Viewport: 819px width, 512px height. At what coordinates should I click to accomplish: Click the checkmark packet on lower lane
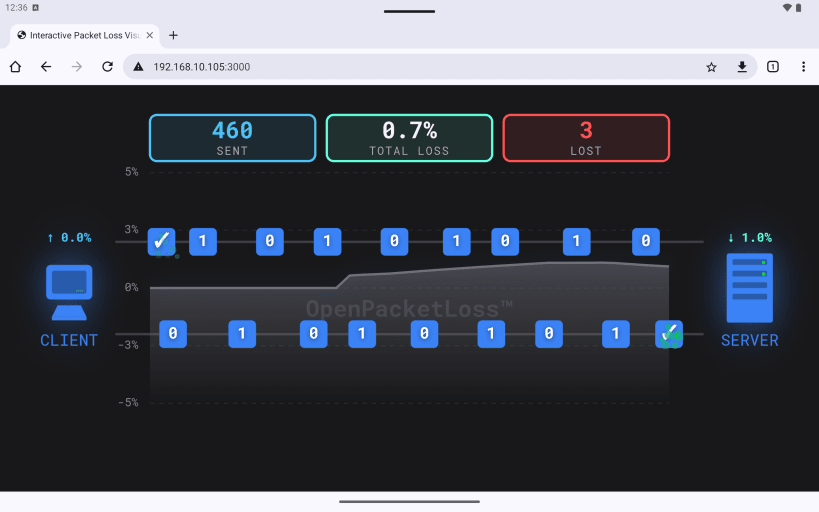click(669, 334)
